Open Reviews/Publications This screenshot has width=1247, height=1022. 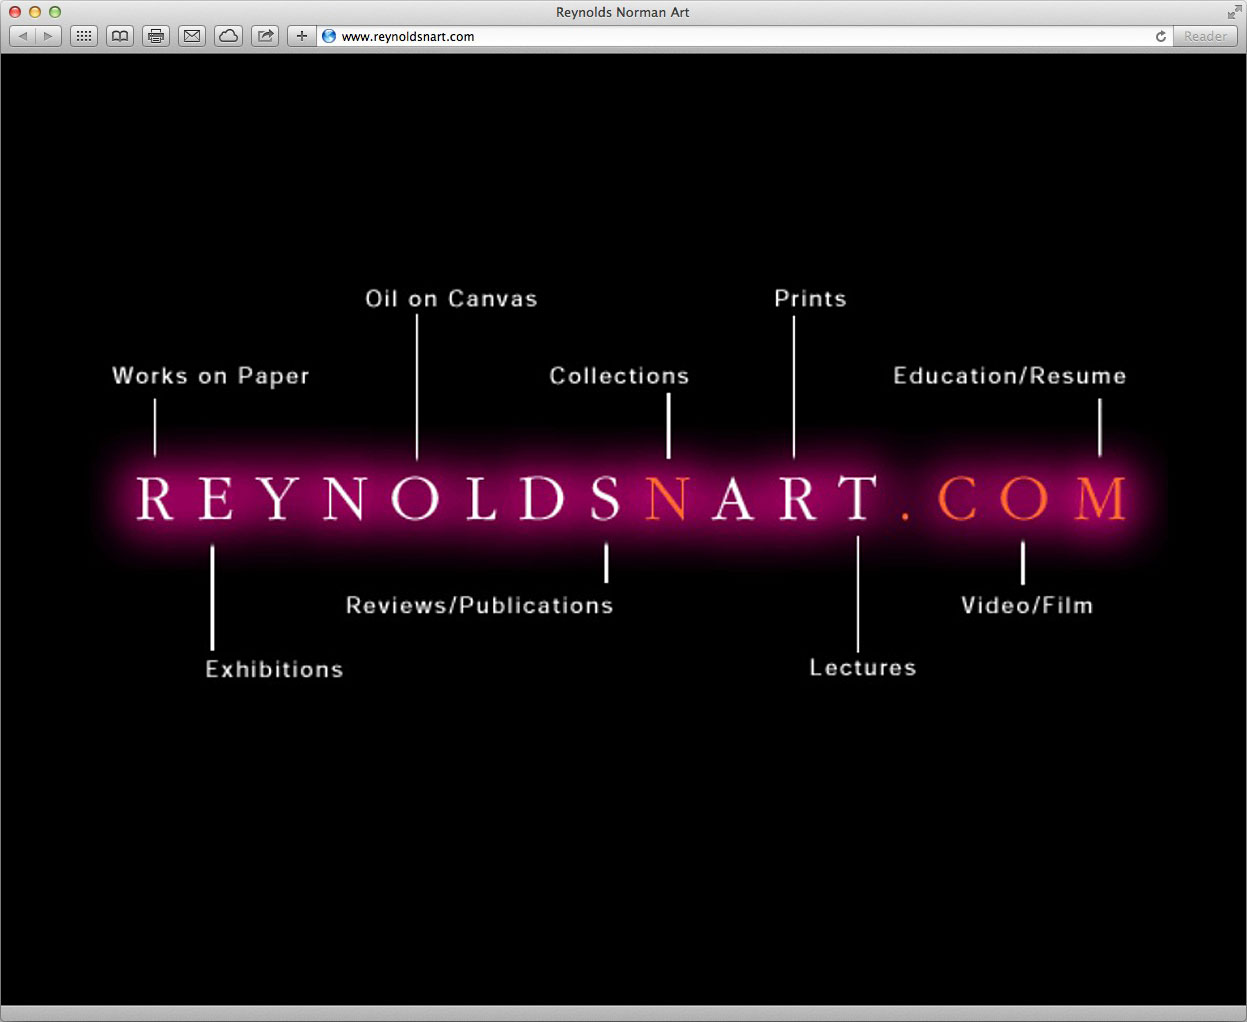click(x=479, y=605)
